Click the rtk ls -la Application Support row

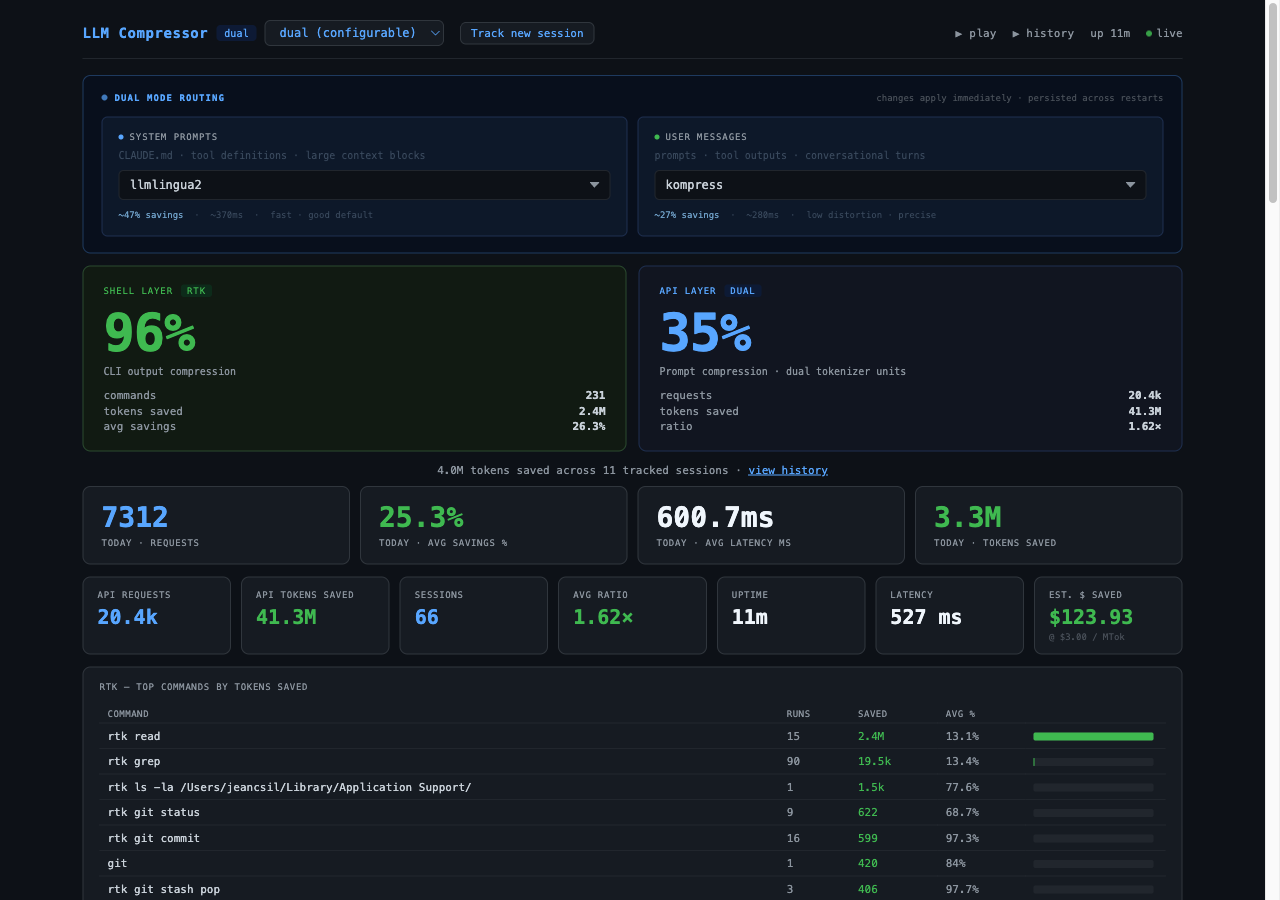632,787
